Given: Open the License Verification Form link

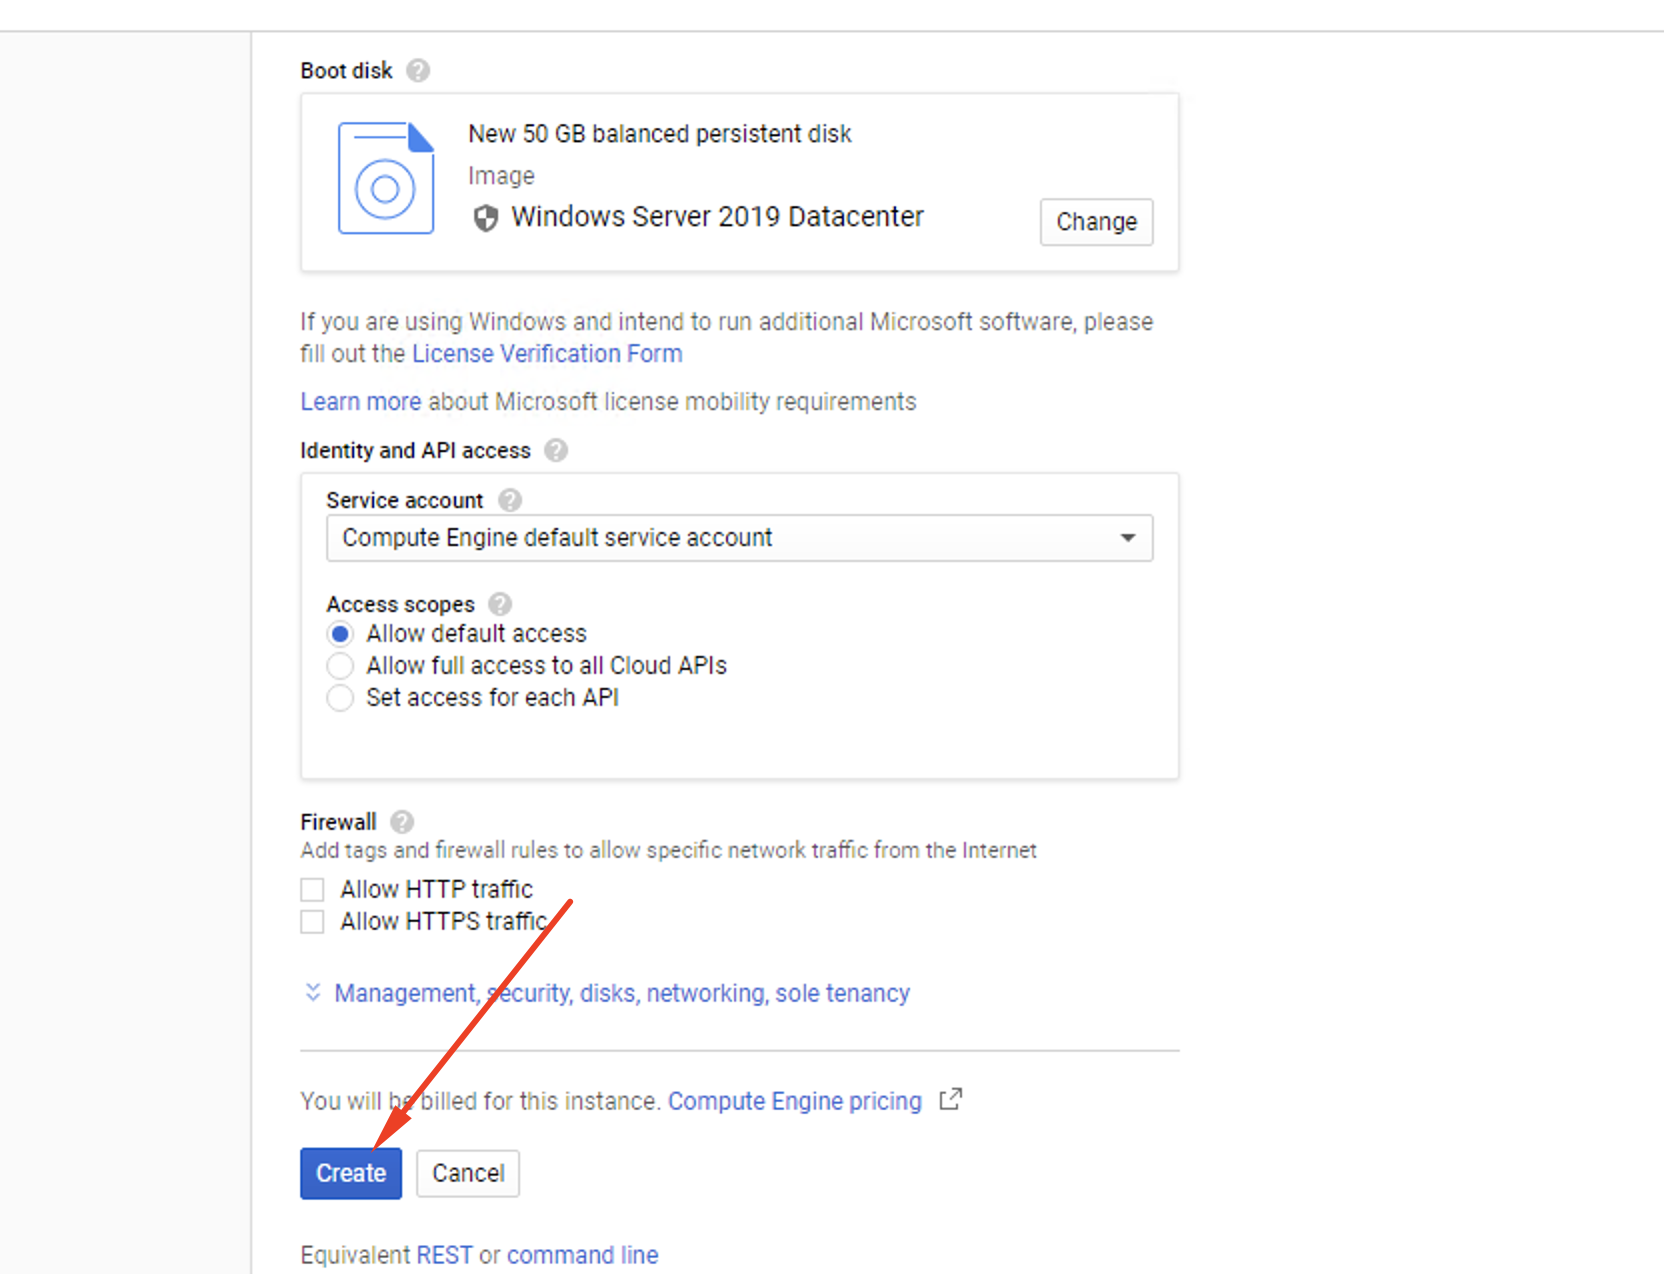Looking at the screenshot, I should click(547, 354).
